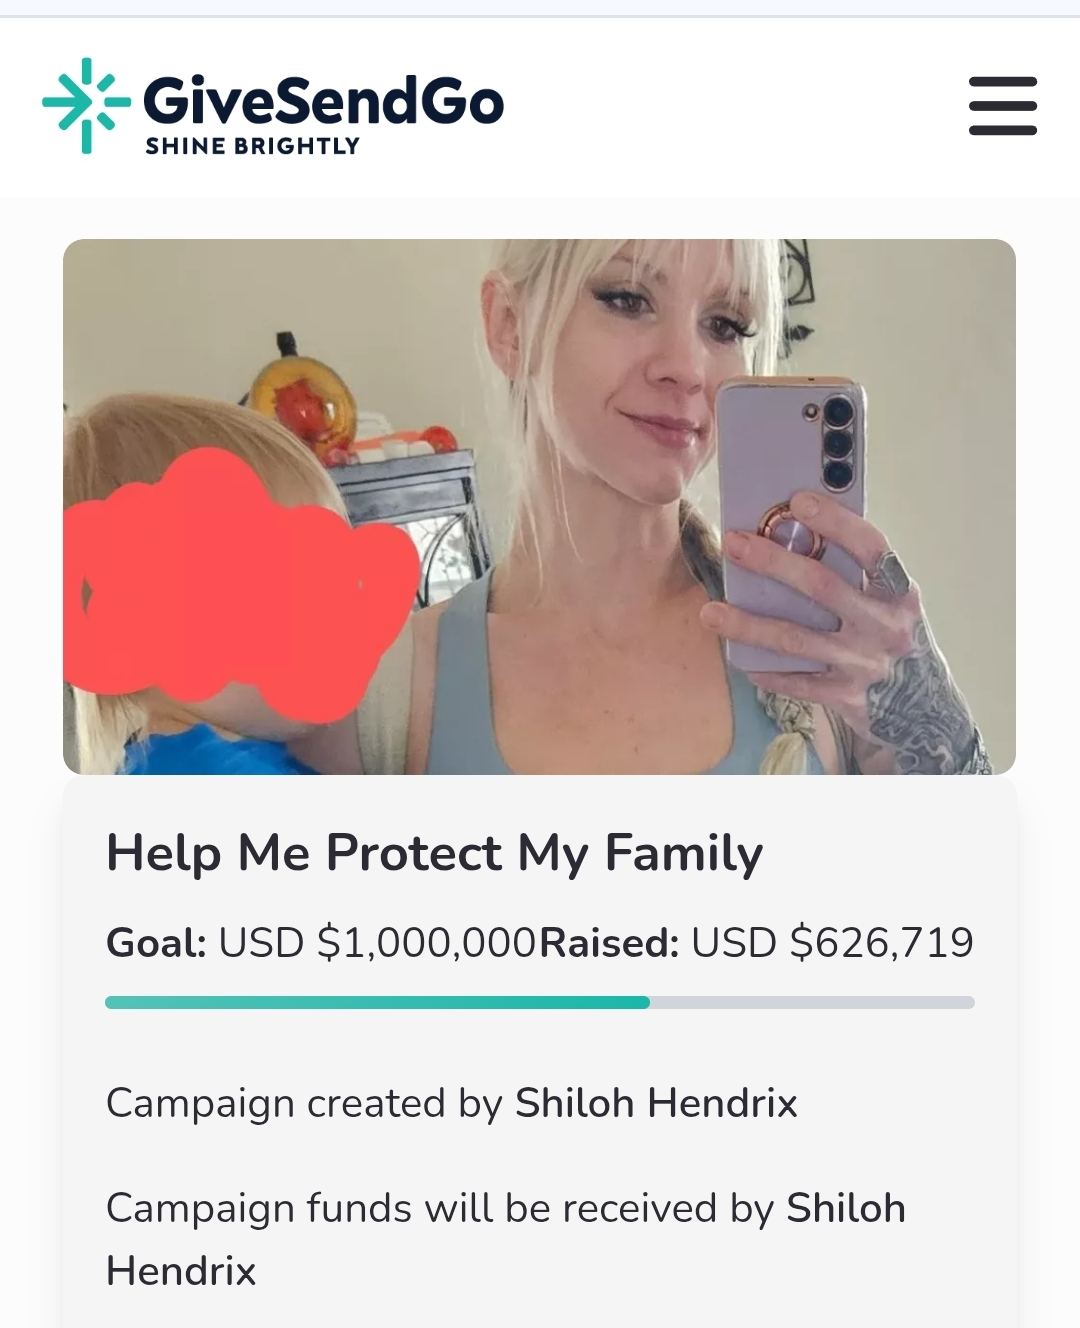The width and height of the screenshot is (1080, 1328).
Task: Click the bold Raised: label
Action: pos(609,942)
